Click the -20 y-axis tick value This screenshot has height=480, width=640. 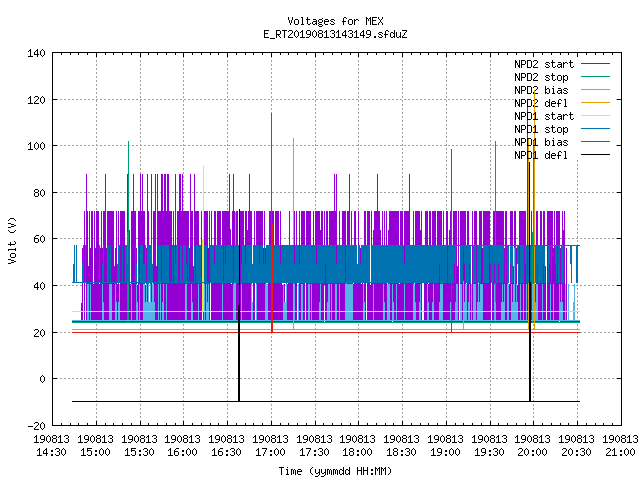tap(36, 426)
